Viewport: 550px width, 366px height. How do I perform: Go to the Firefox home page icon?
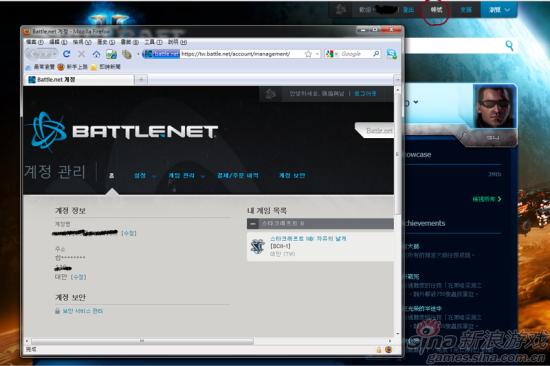(x=96, y=54)
